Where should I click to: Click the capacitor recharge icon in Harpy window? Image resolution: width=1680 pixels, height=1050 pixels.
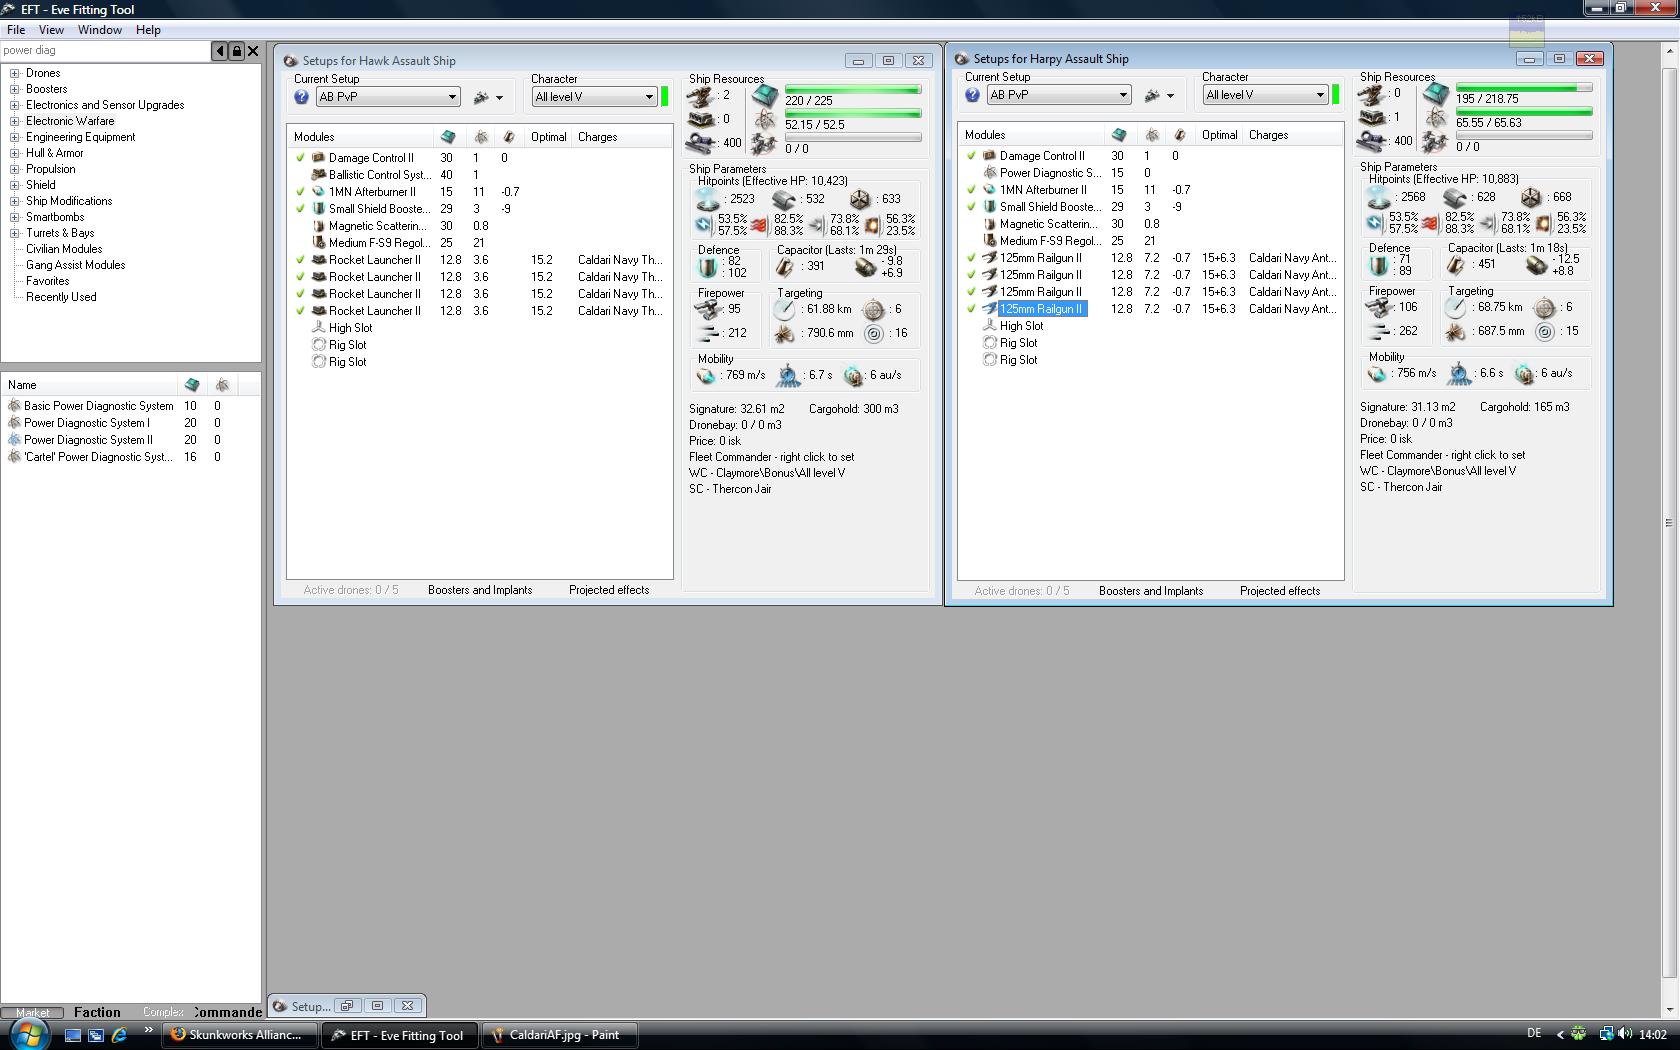pyautogui.click(x=1538, y=265)
